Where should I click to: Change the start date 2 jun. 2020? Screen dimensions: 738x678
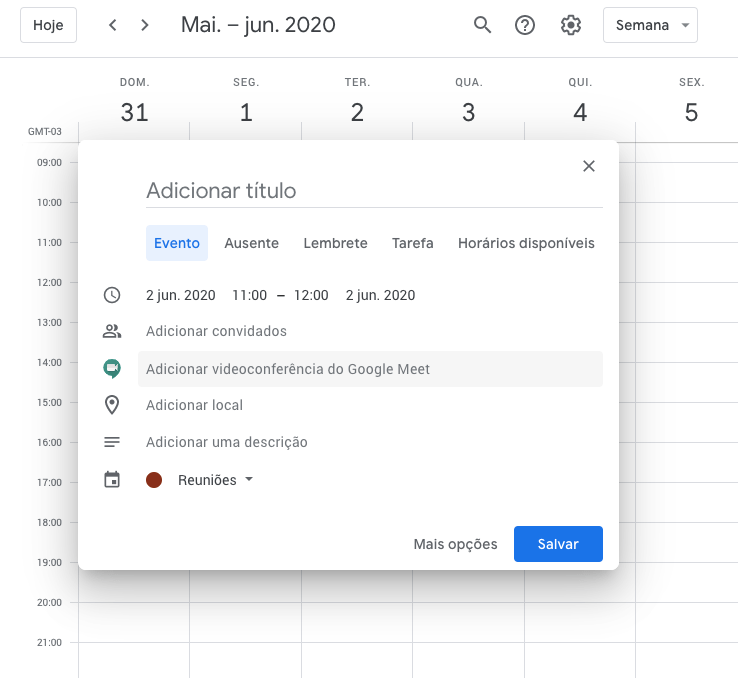(181, 295)
